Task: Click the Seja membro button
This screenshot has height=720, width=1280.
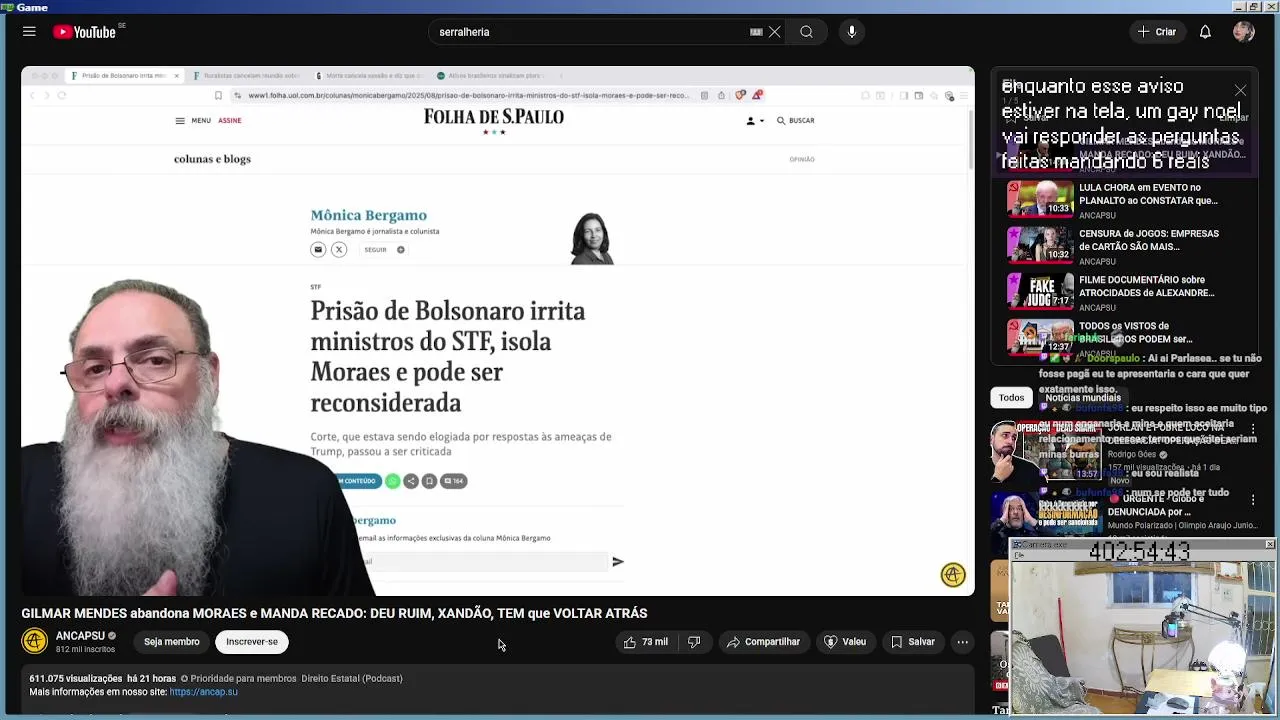Action: (x=172, y=642)
